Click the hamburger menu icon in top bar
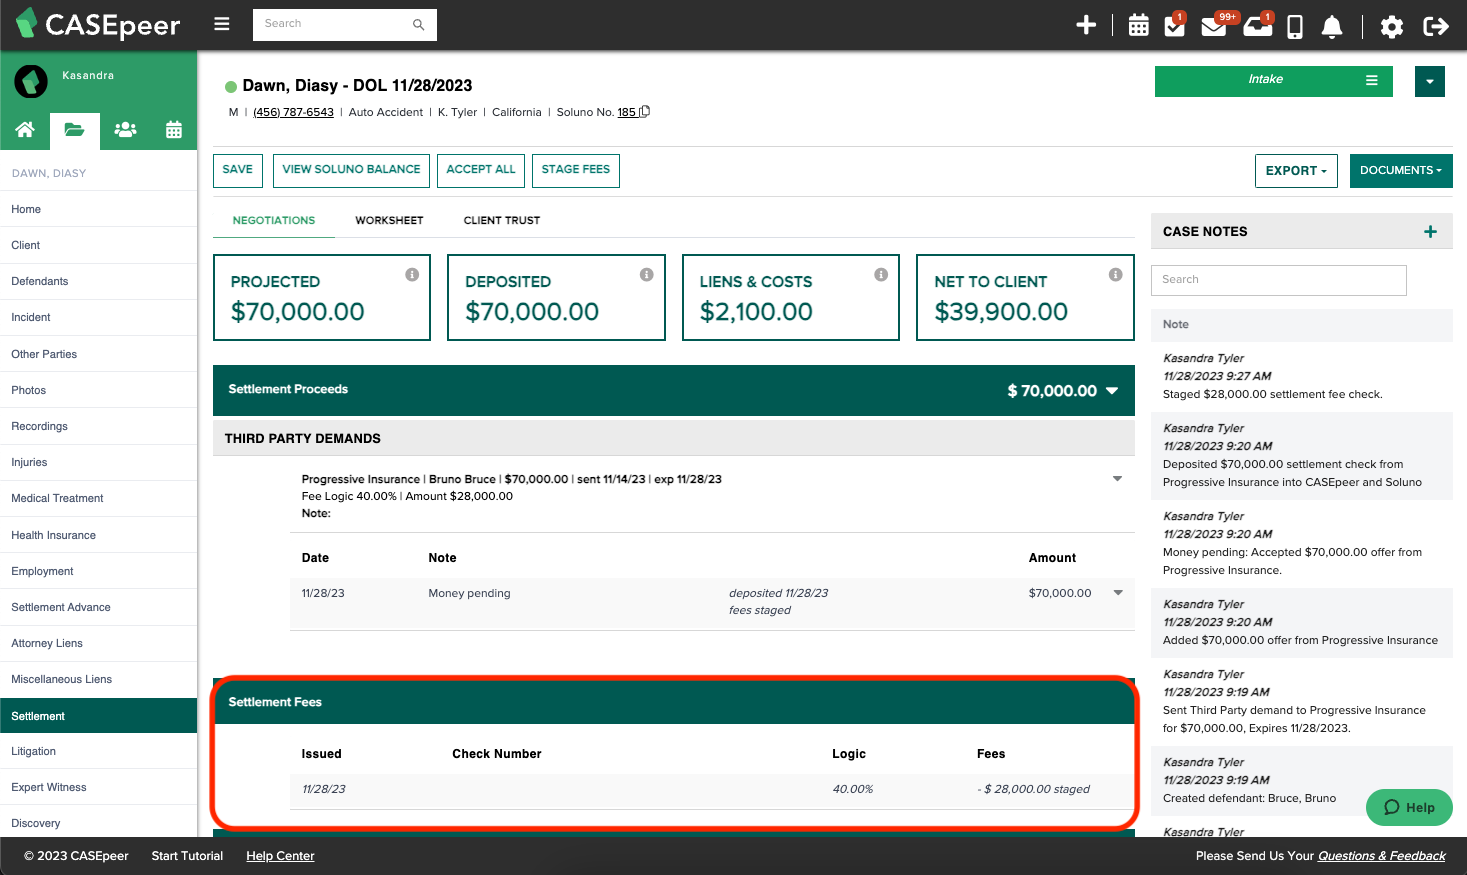Image resolution: width=1467 pixels, height=875 pixels. tap(222, 24)
